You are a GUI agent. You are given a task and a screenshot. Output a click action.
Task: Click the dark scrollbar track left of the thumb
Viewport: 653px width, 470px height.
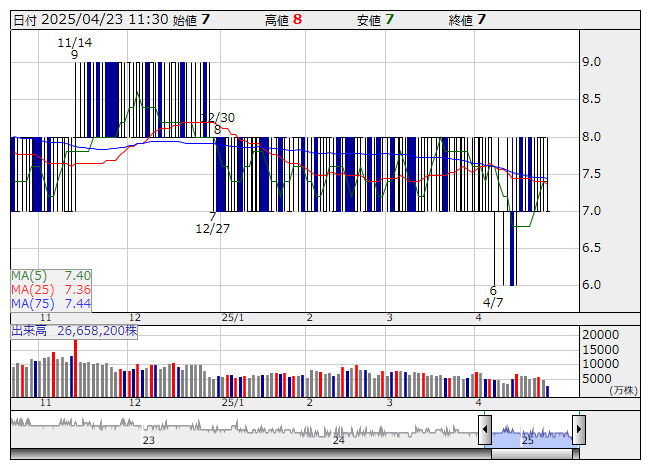pyautogui.click(x=251, y=454)
